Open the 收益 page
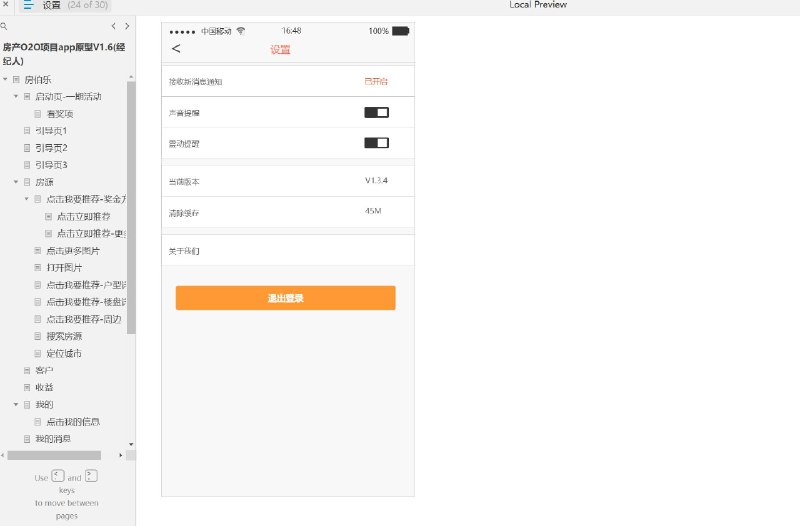This screenshot has width=800, height=526. (x=44, y=387)
